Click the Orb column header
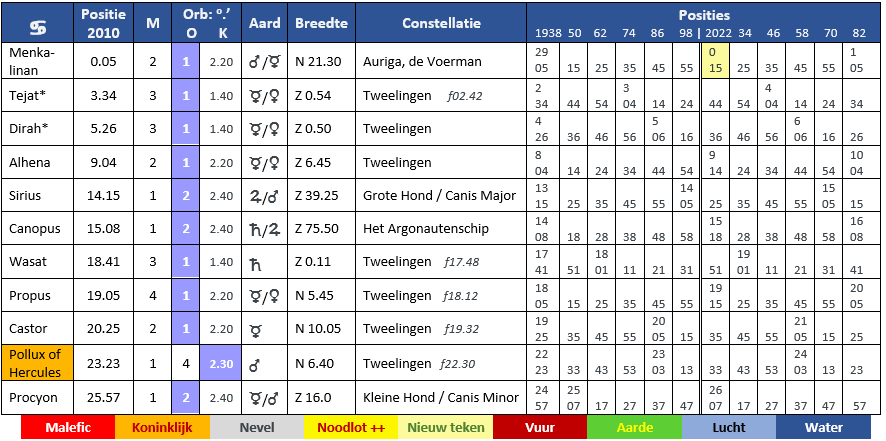 coord(207,23)
